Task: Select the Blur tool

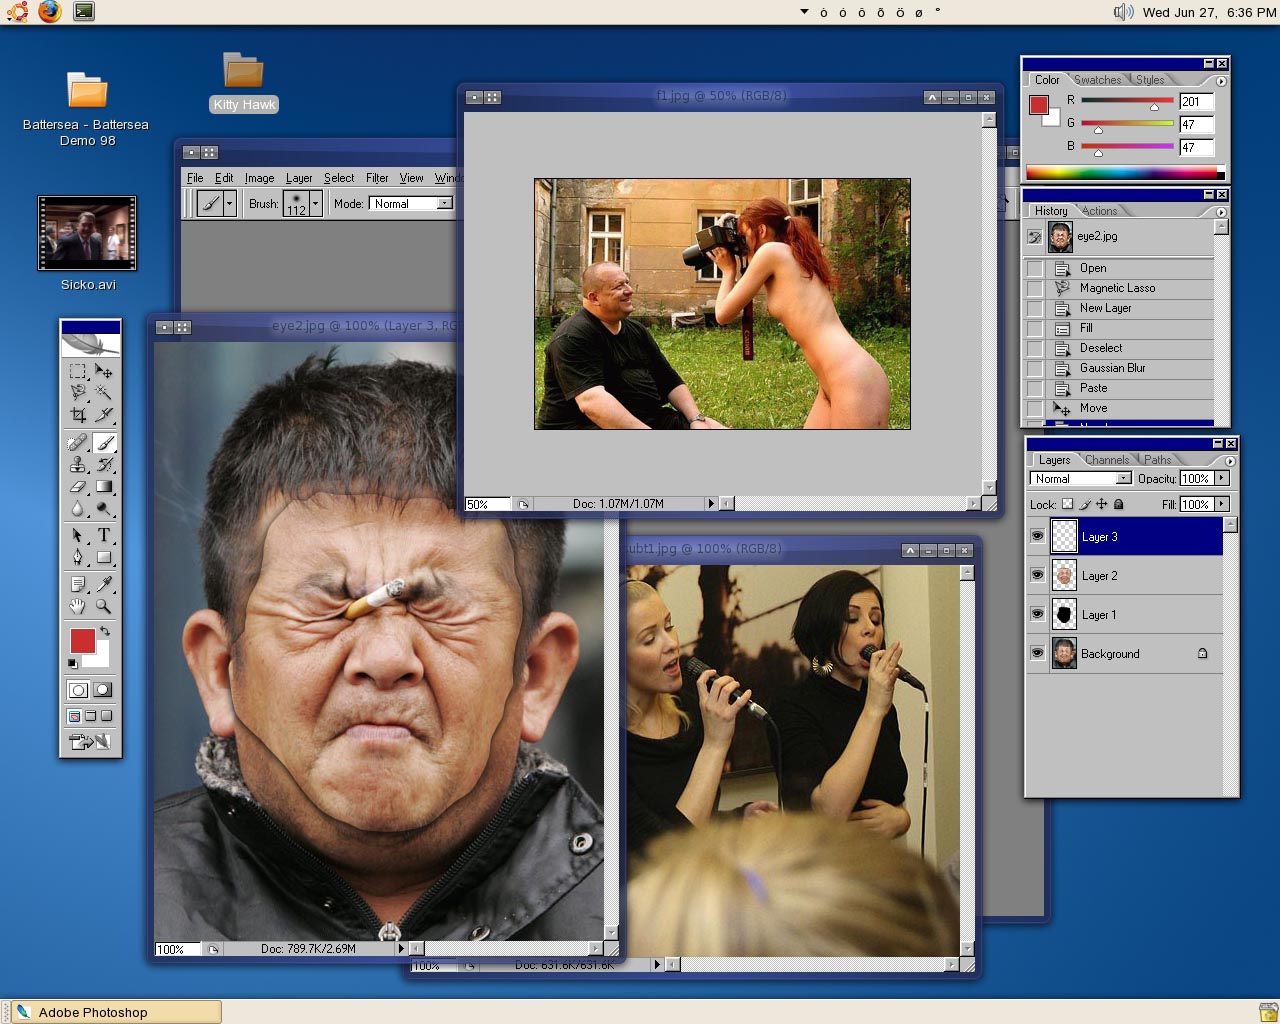Action: (78, 509)
